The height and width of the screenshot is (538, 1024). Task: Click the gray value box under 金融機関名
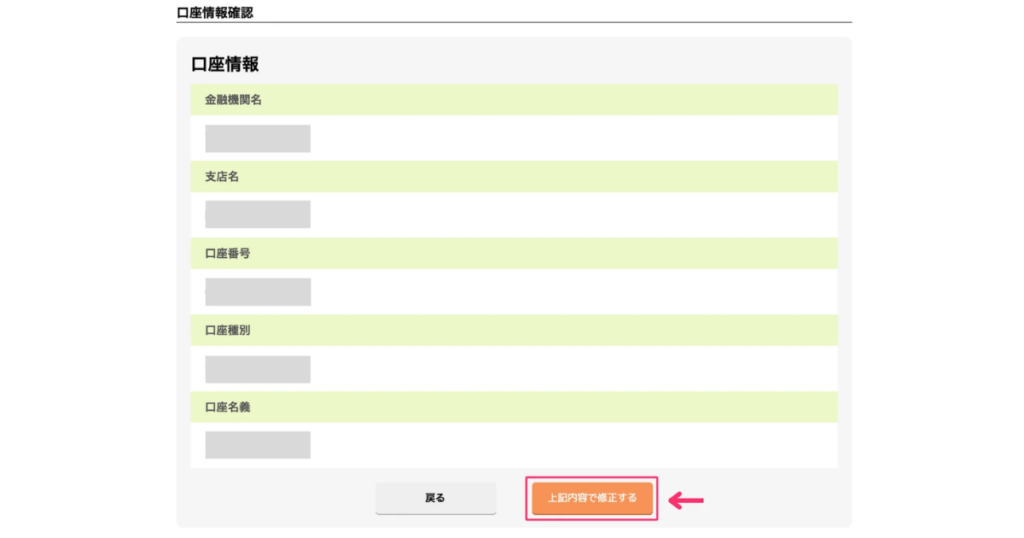[x=257, y=139]
